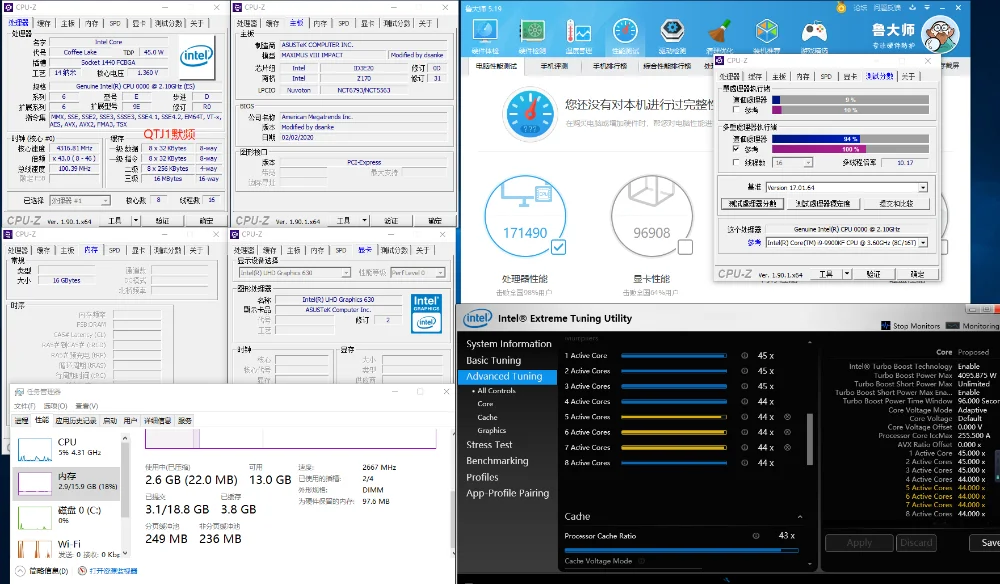Click reset icon next to 6 Active Cores

tap(788, 432)
